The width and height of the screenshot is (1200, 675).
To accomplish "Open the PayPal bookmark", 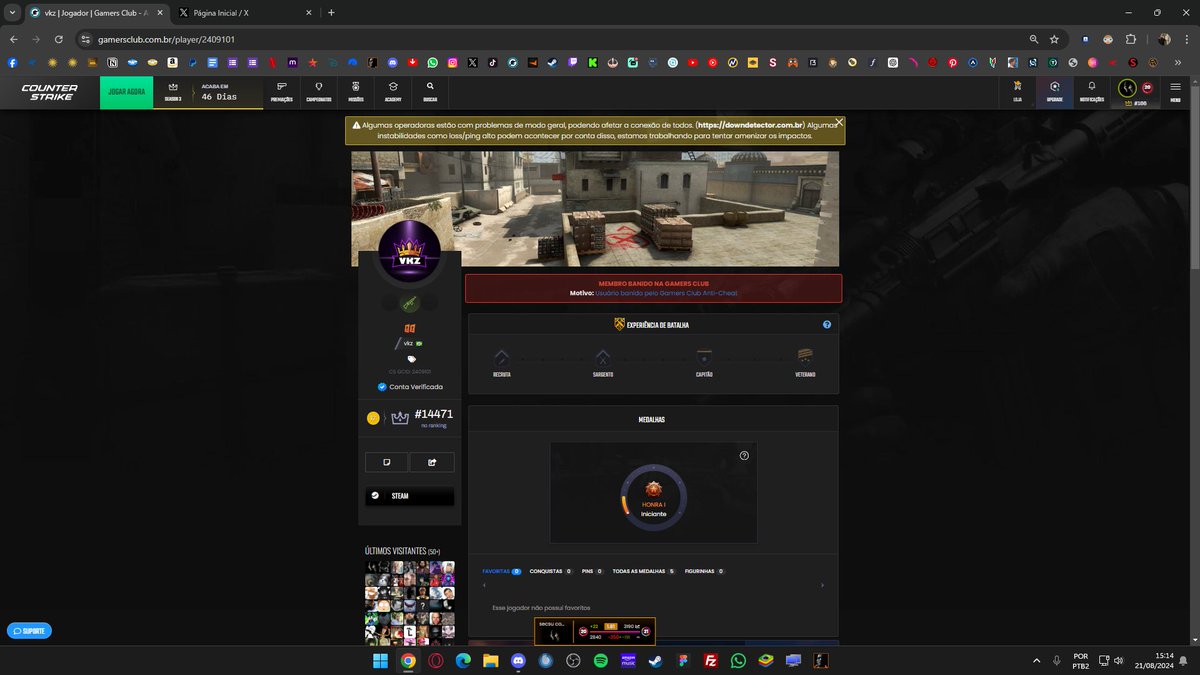I will tap(193, 62).
